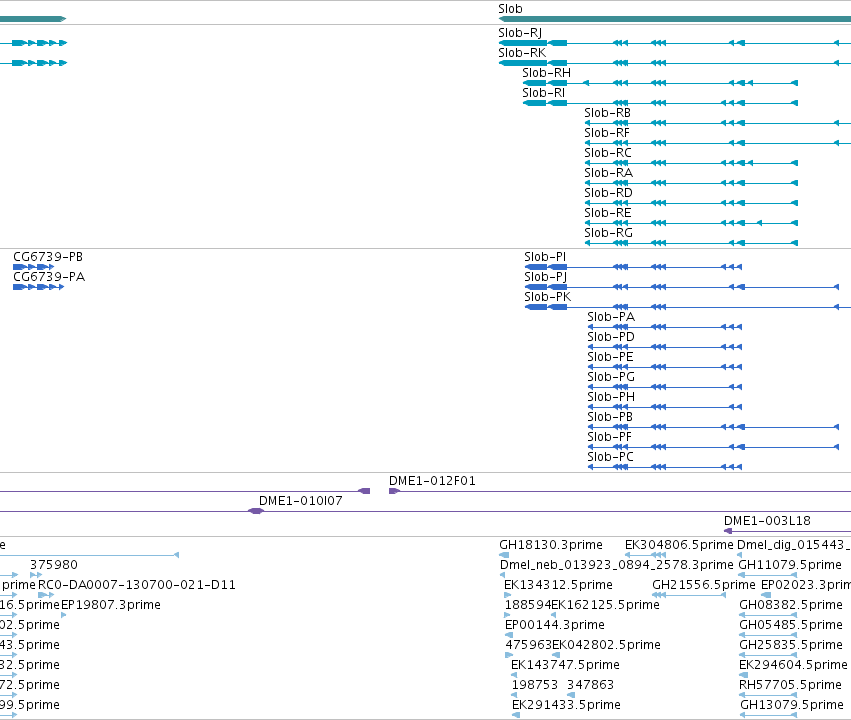The image size is (851, 720).
Task: Select the DME1-010I07 clone label
Action: [x=301, y=501]
